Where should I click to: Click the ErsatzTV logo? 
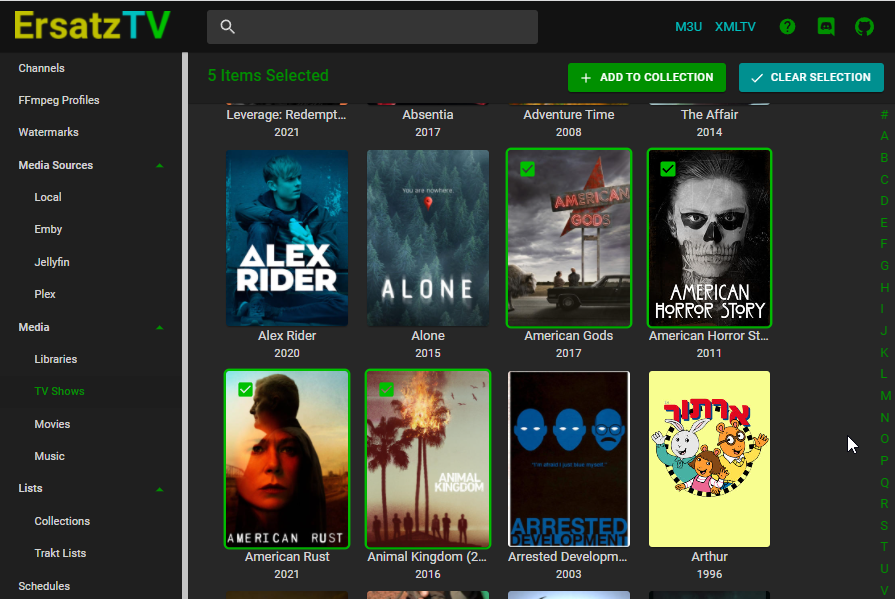[x=92, y=26]
